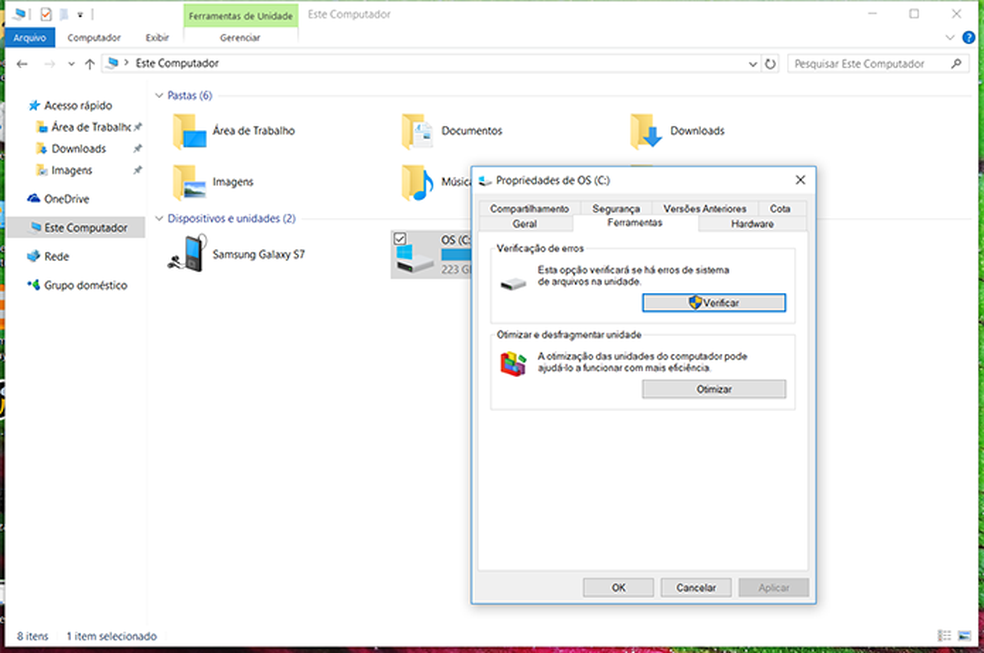Click the Este Computador icon in address bar
The image size is (984, 653).
[x=112, y=63]
